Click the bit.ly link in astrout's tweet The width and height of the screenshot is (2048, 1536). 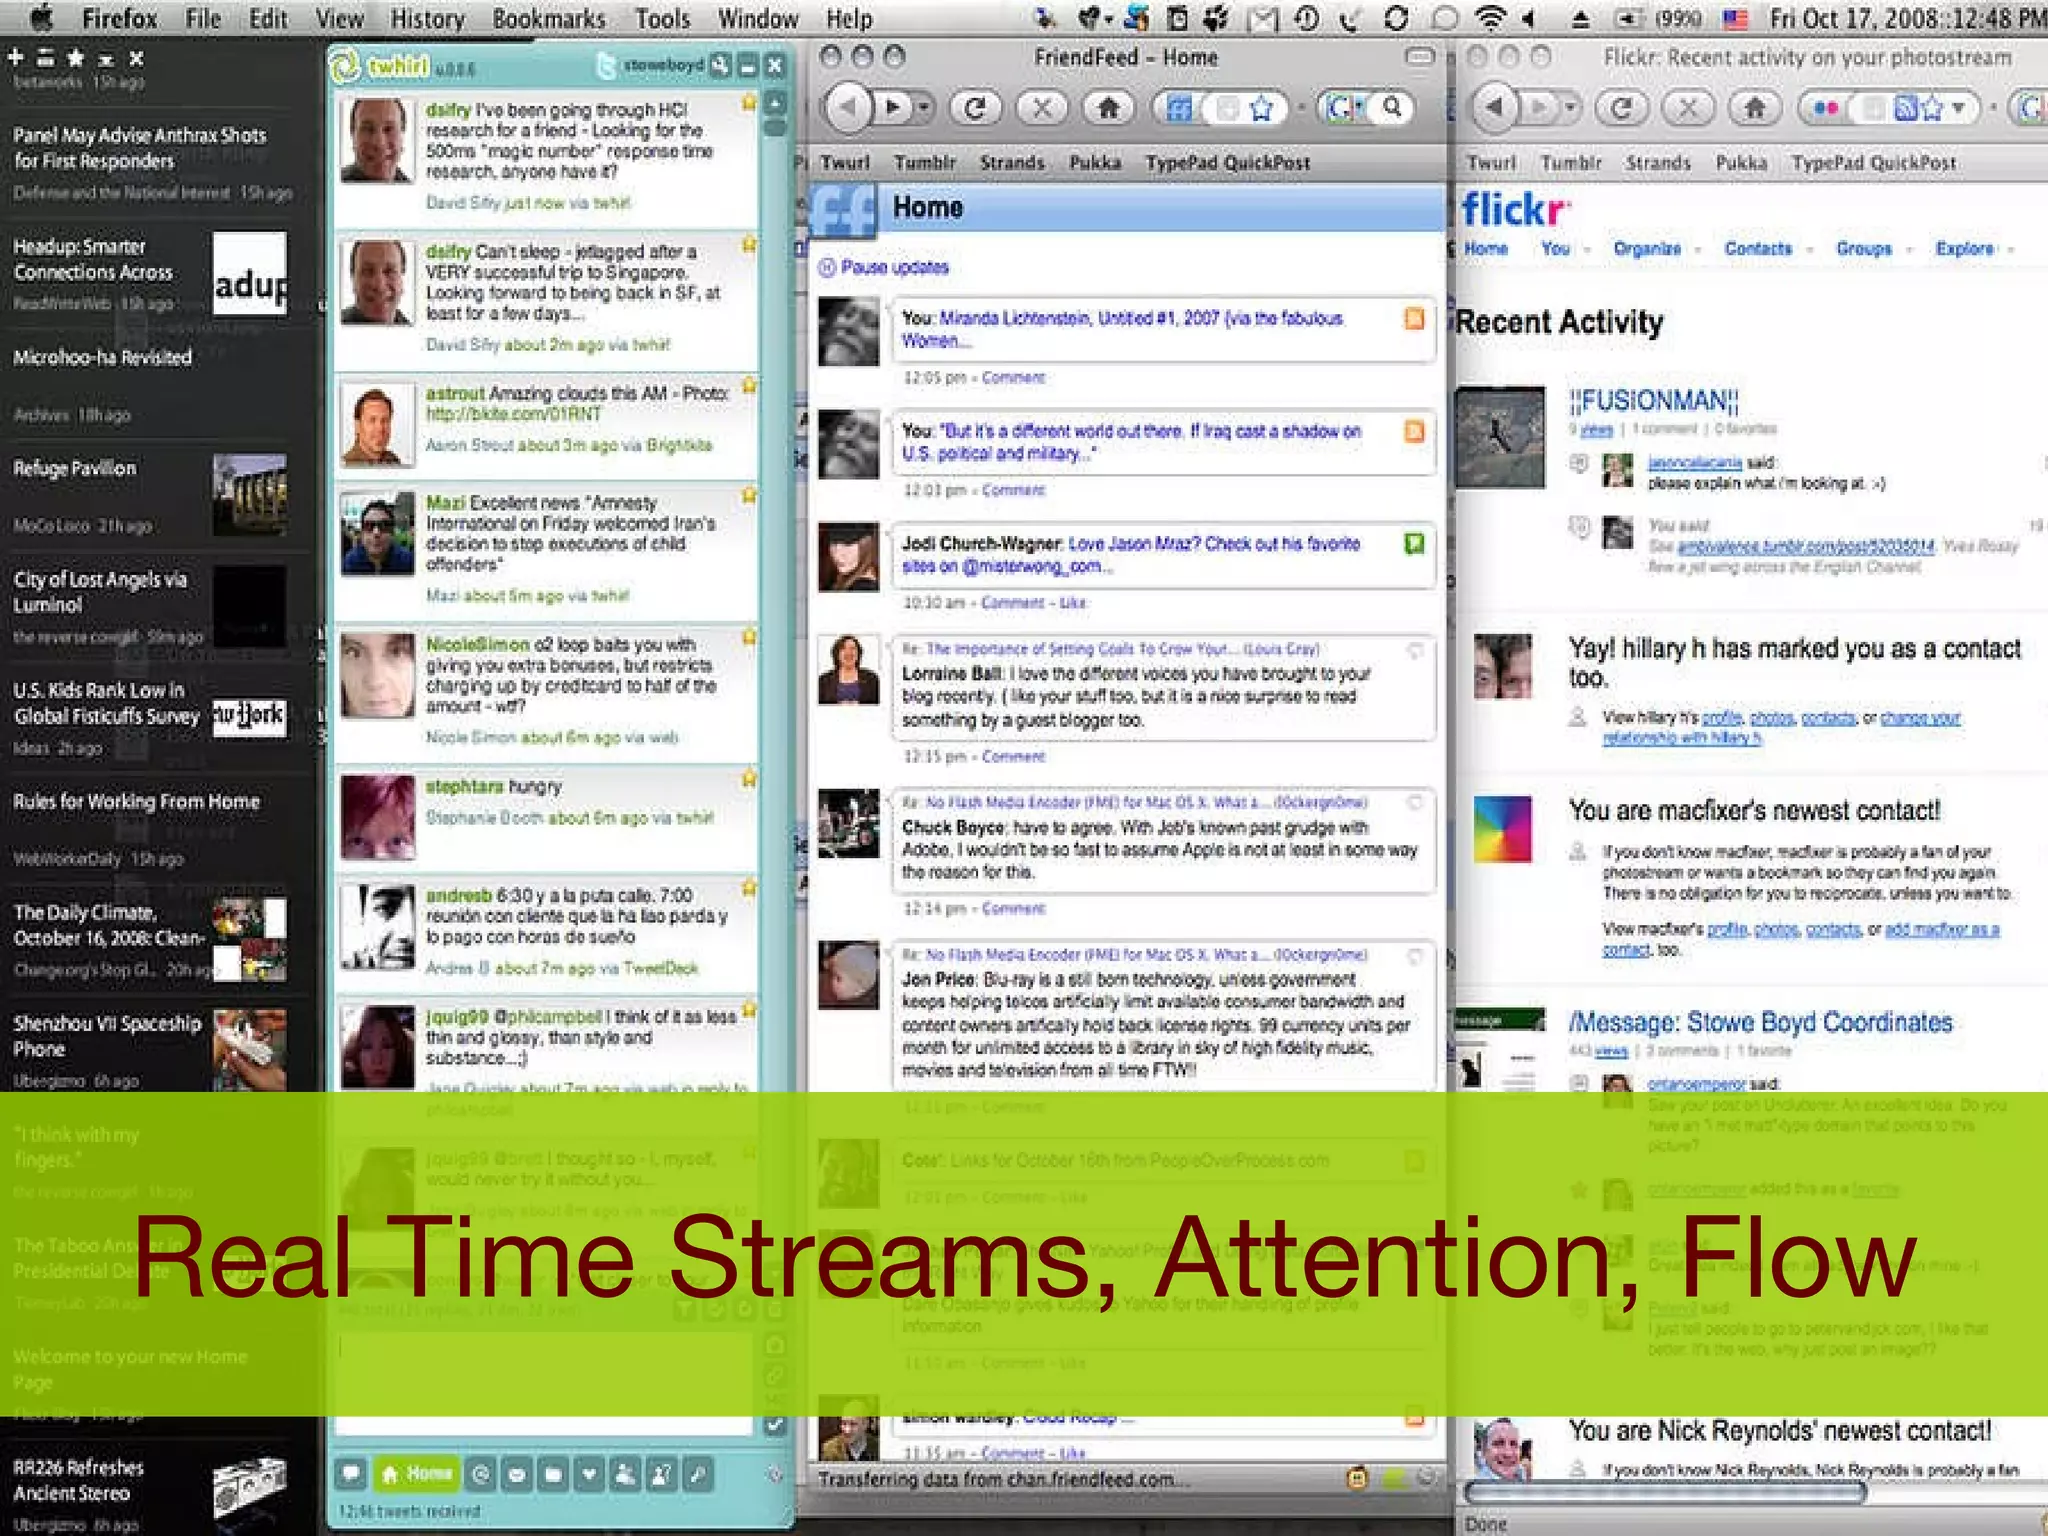(514, 414)
